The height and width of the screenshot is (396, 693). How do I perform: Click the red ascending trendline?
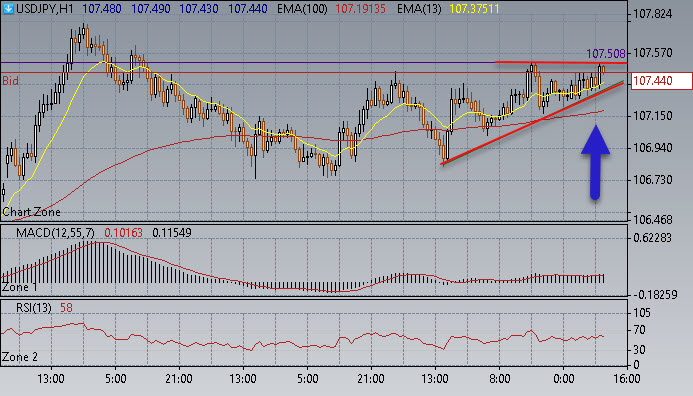tap(532, 123)
